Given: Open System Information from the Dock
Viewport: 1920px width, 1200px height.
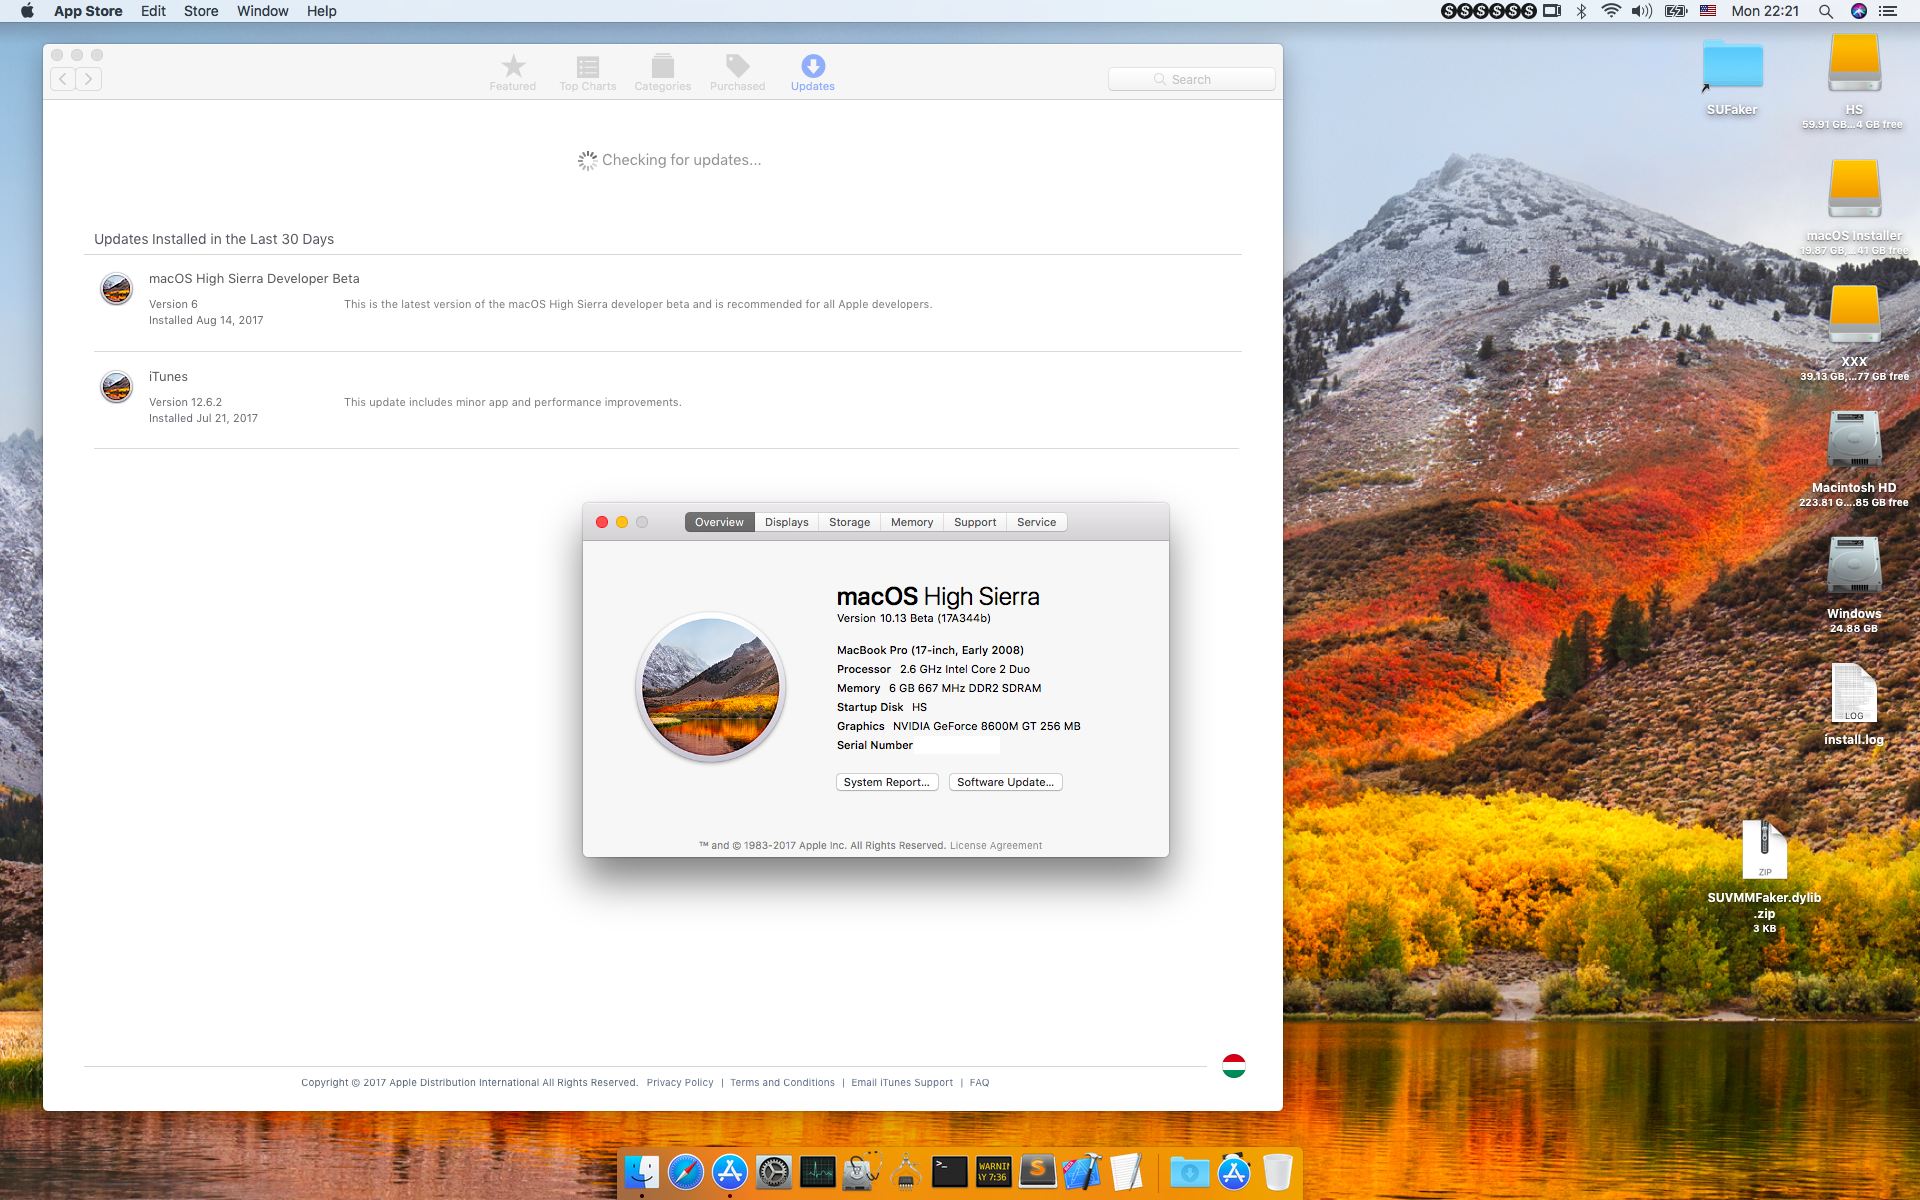Looking at the screenshot, I should click(906, 1172).
